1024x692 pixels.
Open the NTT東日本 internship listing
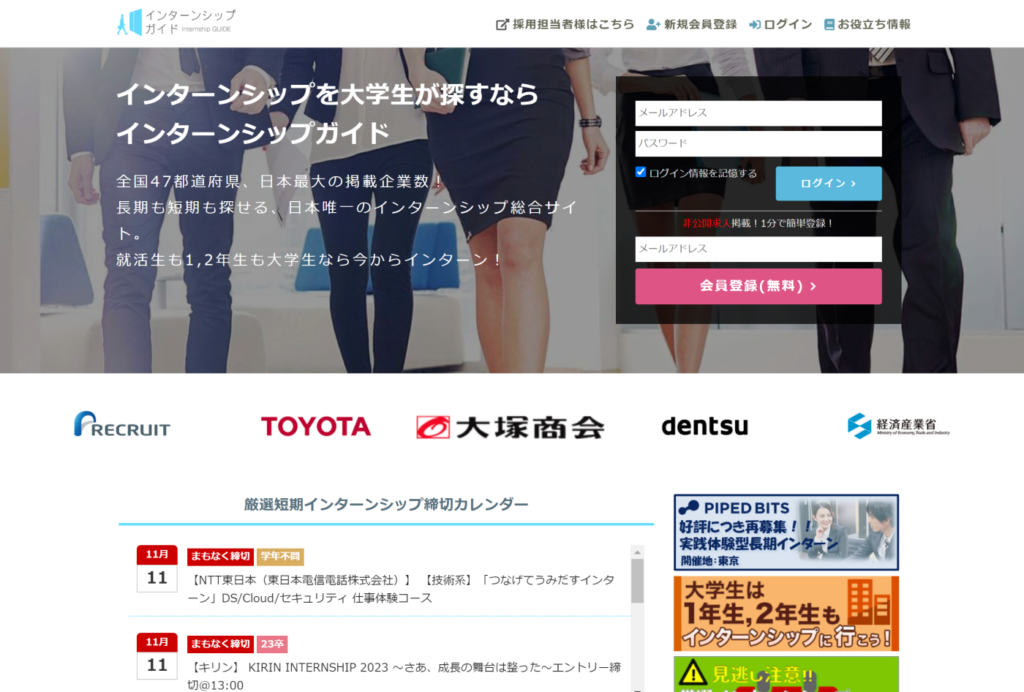402,588
